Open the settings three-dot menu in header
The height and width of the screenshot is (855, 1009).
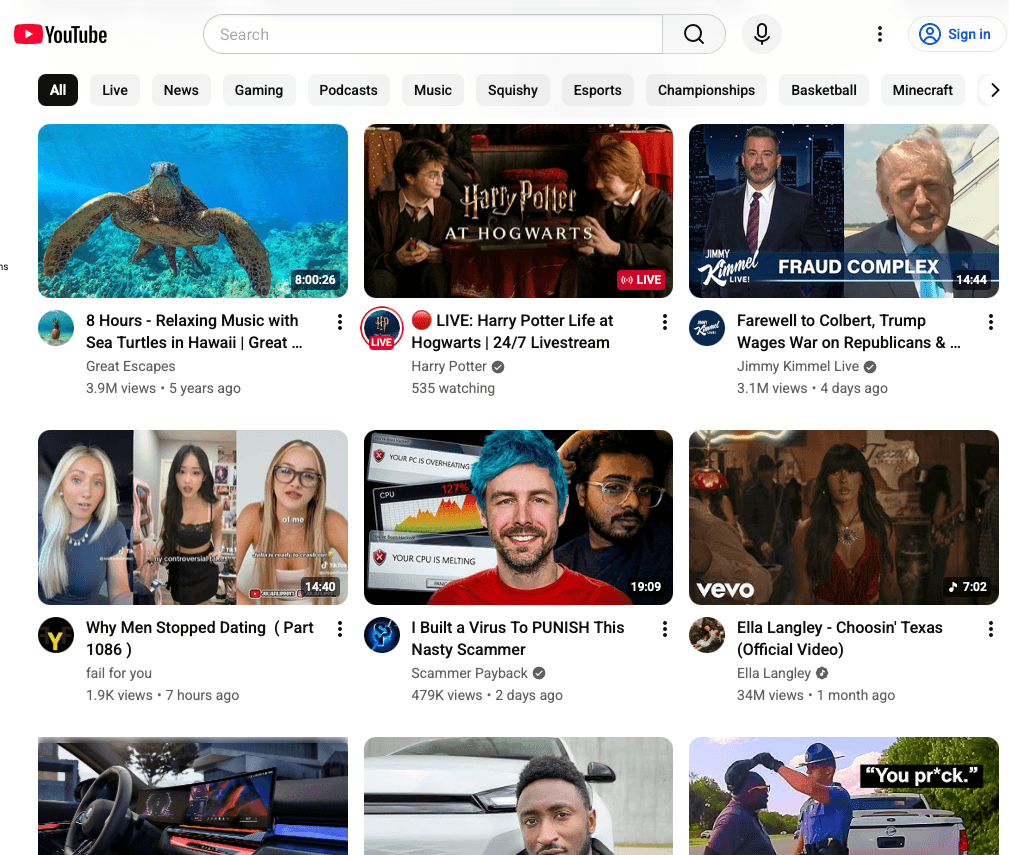click(x=880, y=34)
